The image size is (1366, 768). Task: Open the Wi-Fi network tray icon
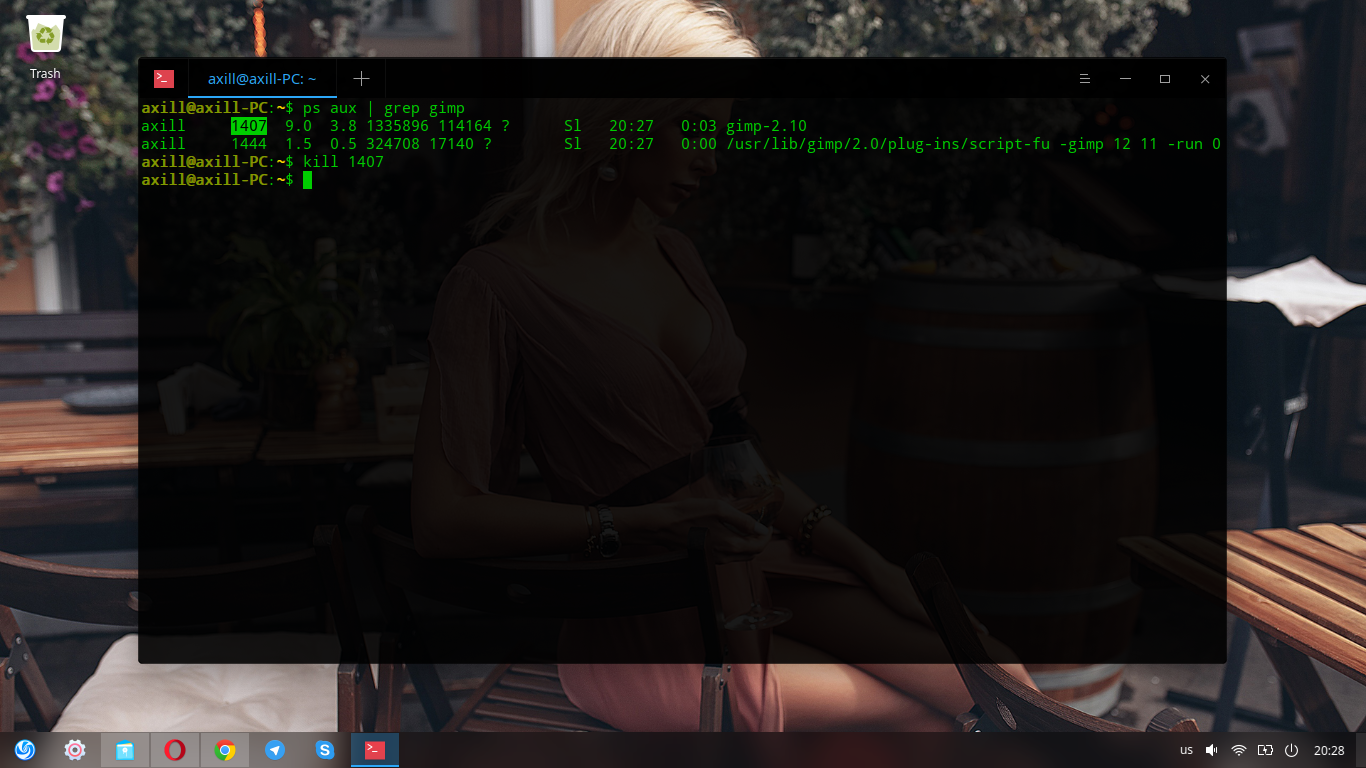point(1239,750)
